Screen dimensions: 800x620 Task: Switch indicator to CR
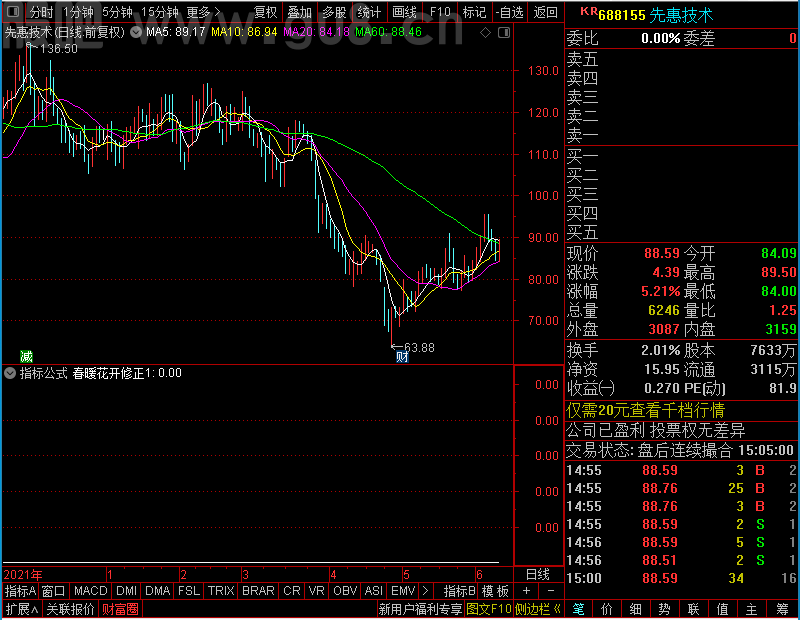tap(292, 591)
